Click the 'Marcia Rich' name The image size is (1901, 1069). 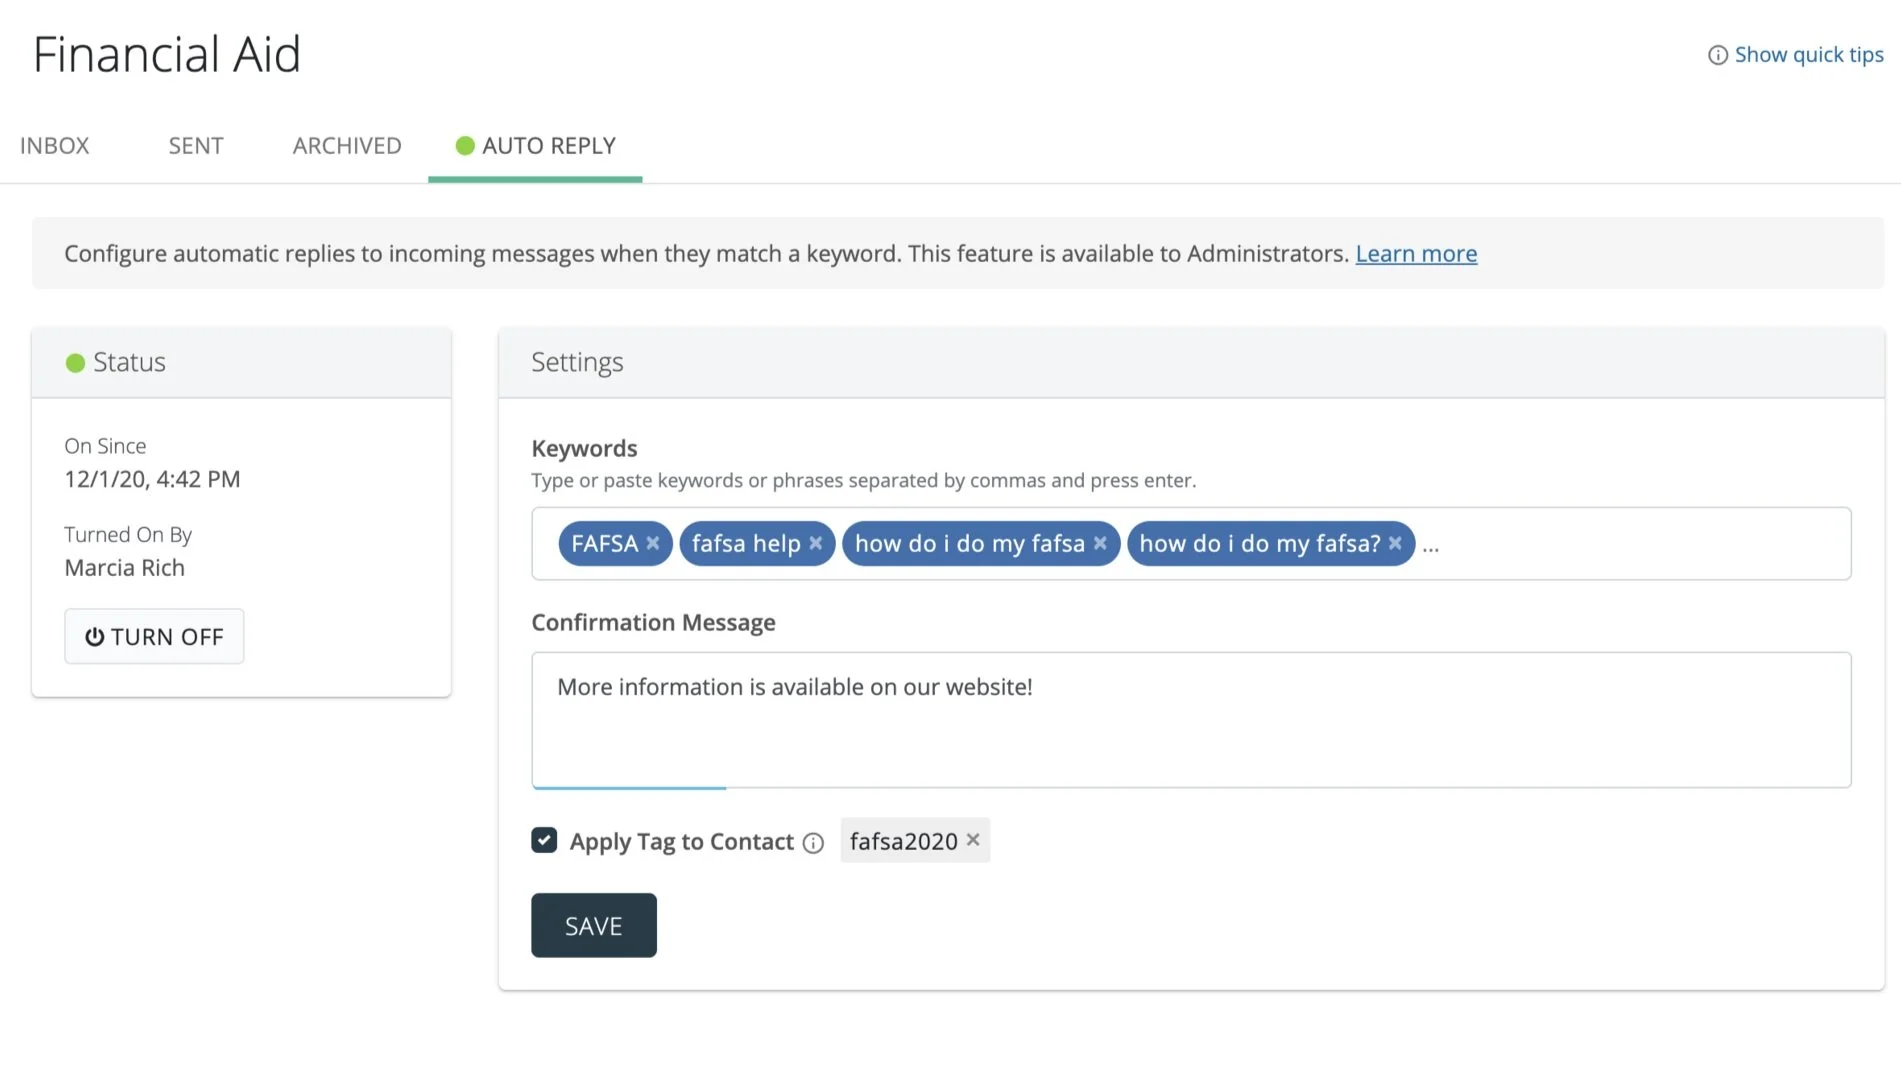click(125, 568)
